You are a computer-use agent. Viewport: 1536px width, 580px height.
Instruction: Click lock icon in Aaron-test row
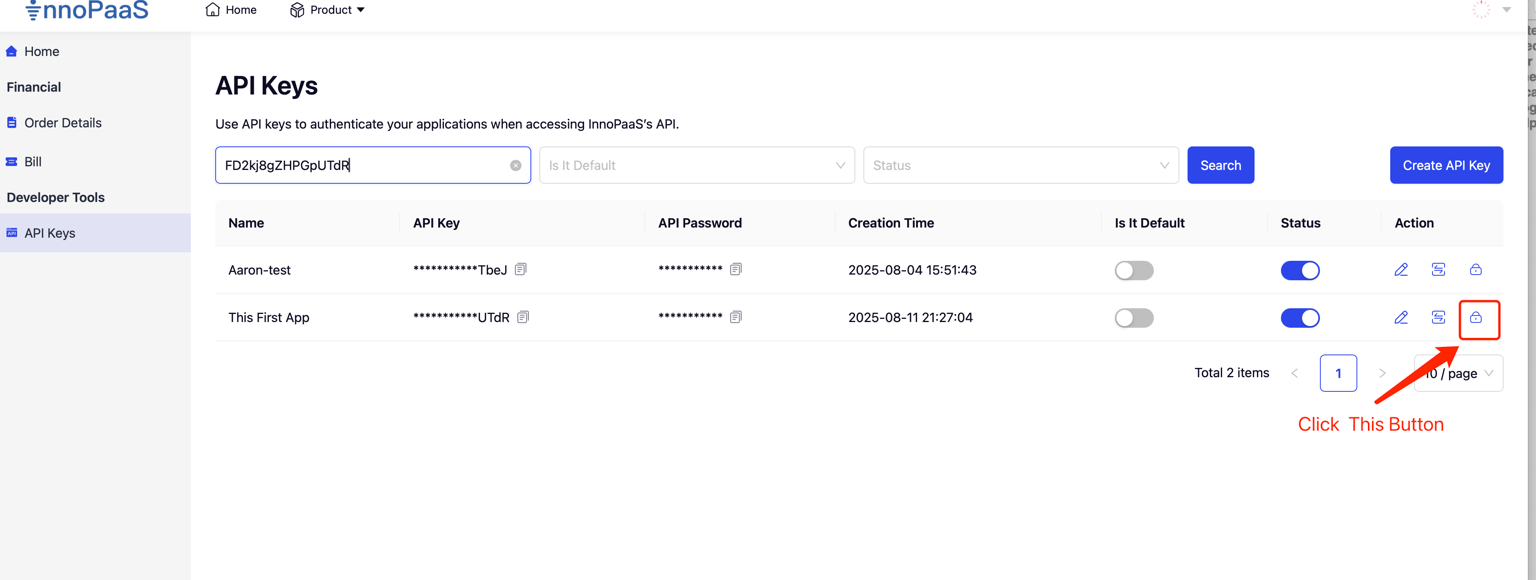click(1476, 270)
